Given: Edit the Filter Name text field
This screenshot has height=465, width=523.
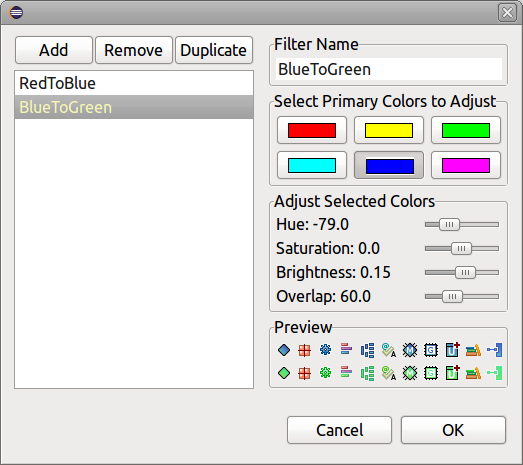Looking at the screenshot, I should [x=389, y=69].
